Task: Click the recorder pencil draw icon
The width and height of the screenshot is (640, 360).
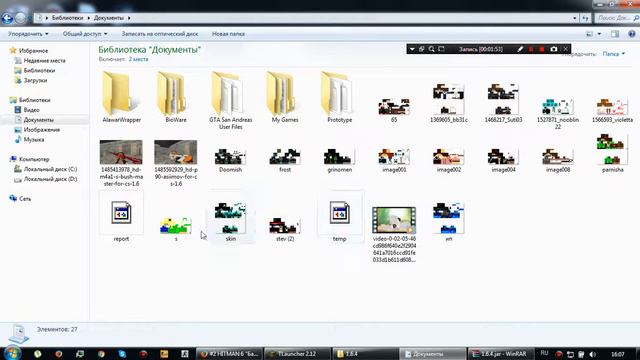Action: [520, 49]
